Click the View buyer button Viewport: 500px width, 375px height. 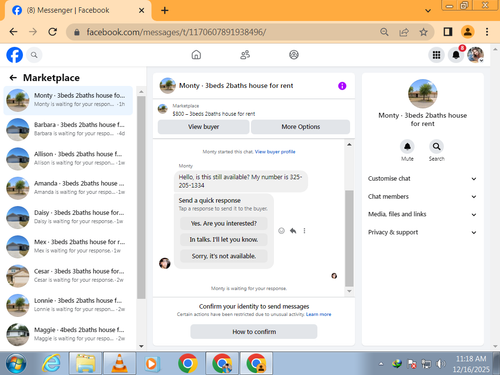pyautogui.click(x=203, y=127)
